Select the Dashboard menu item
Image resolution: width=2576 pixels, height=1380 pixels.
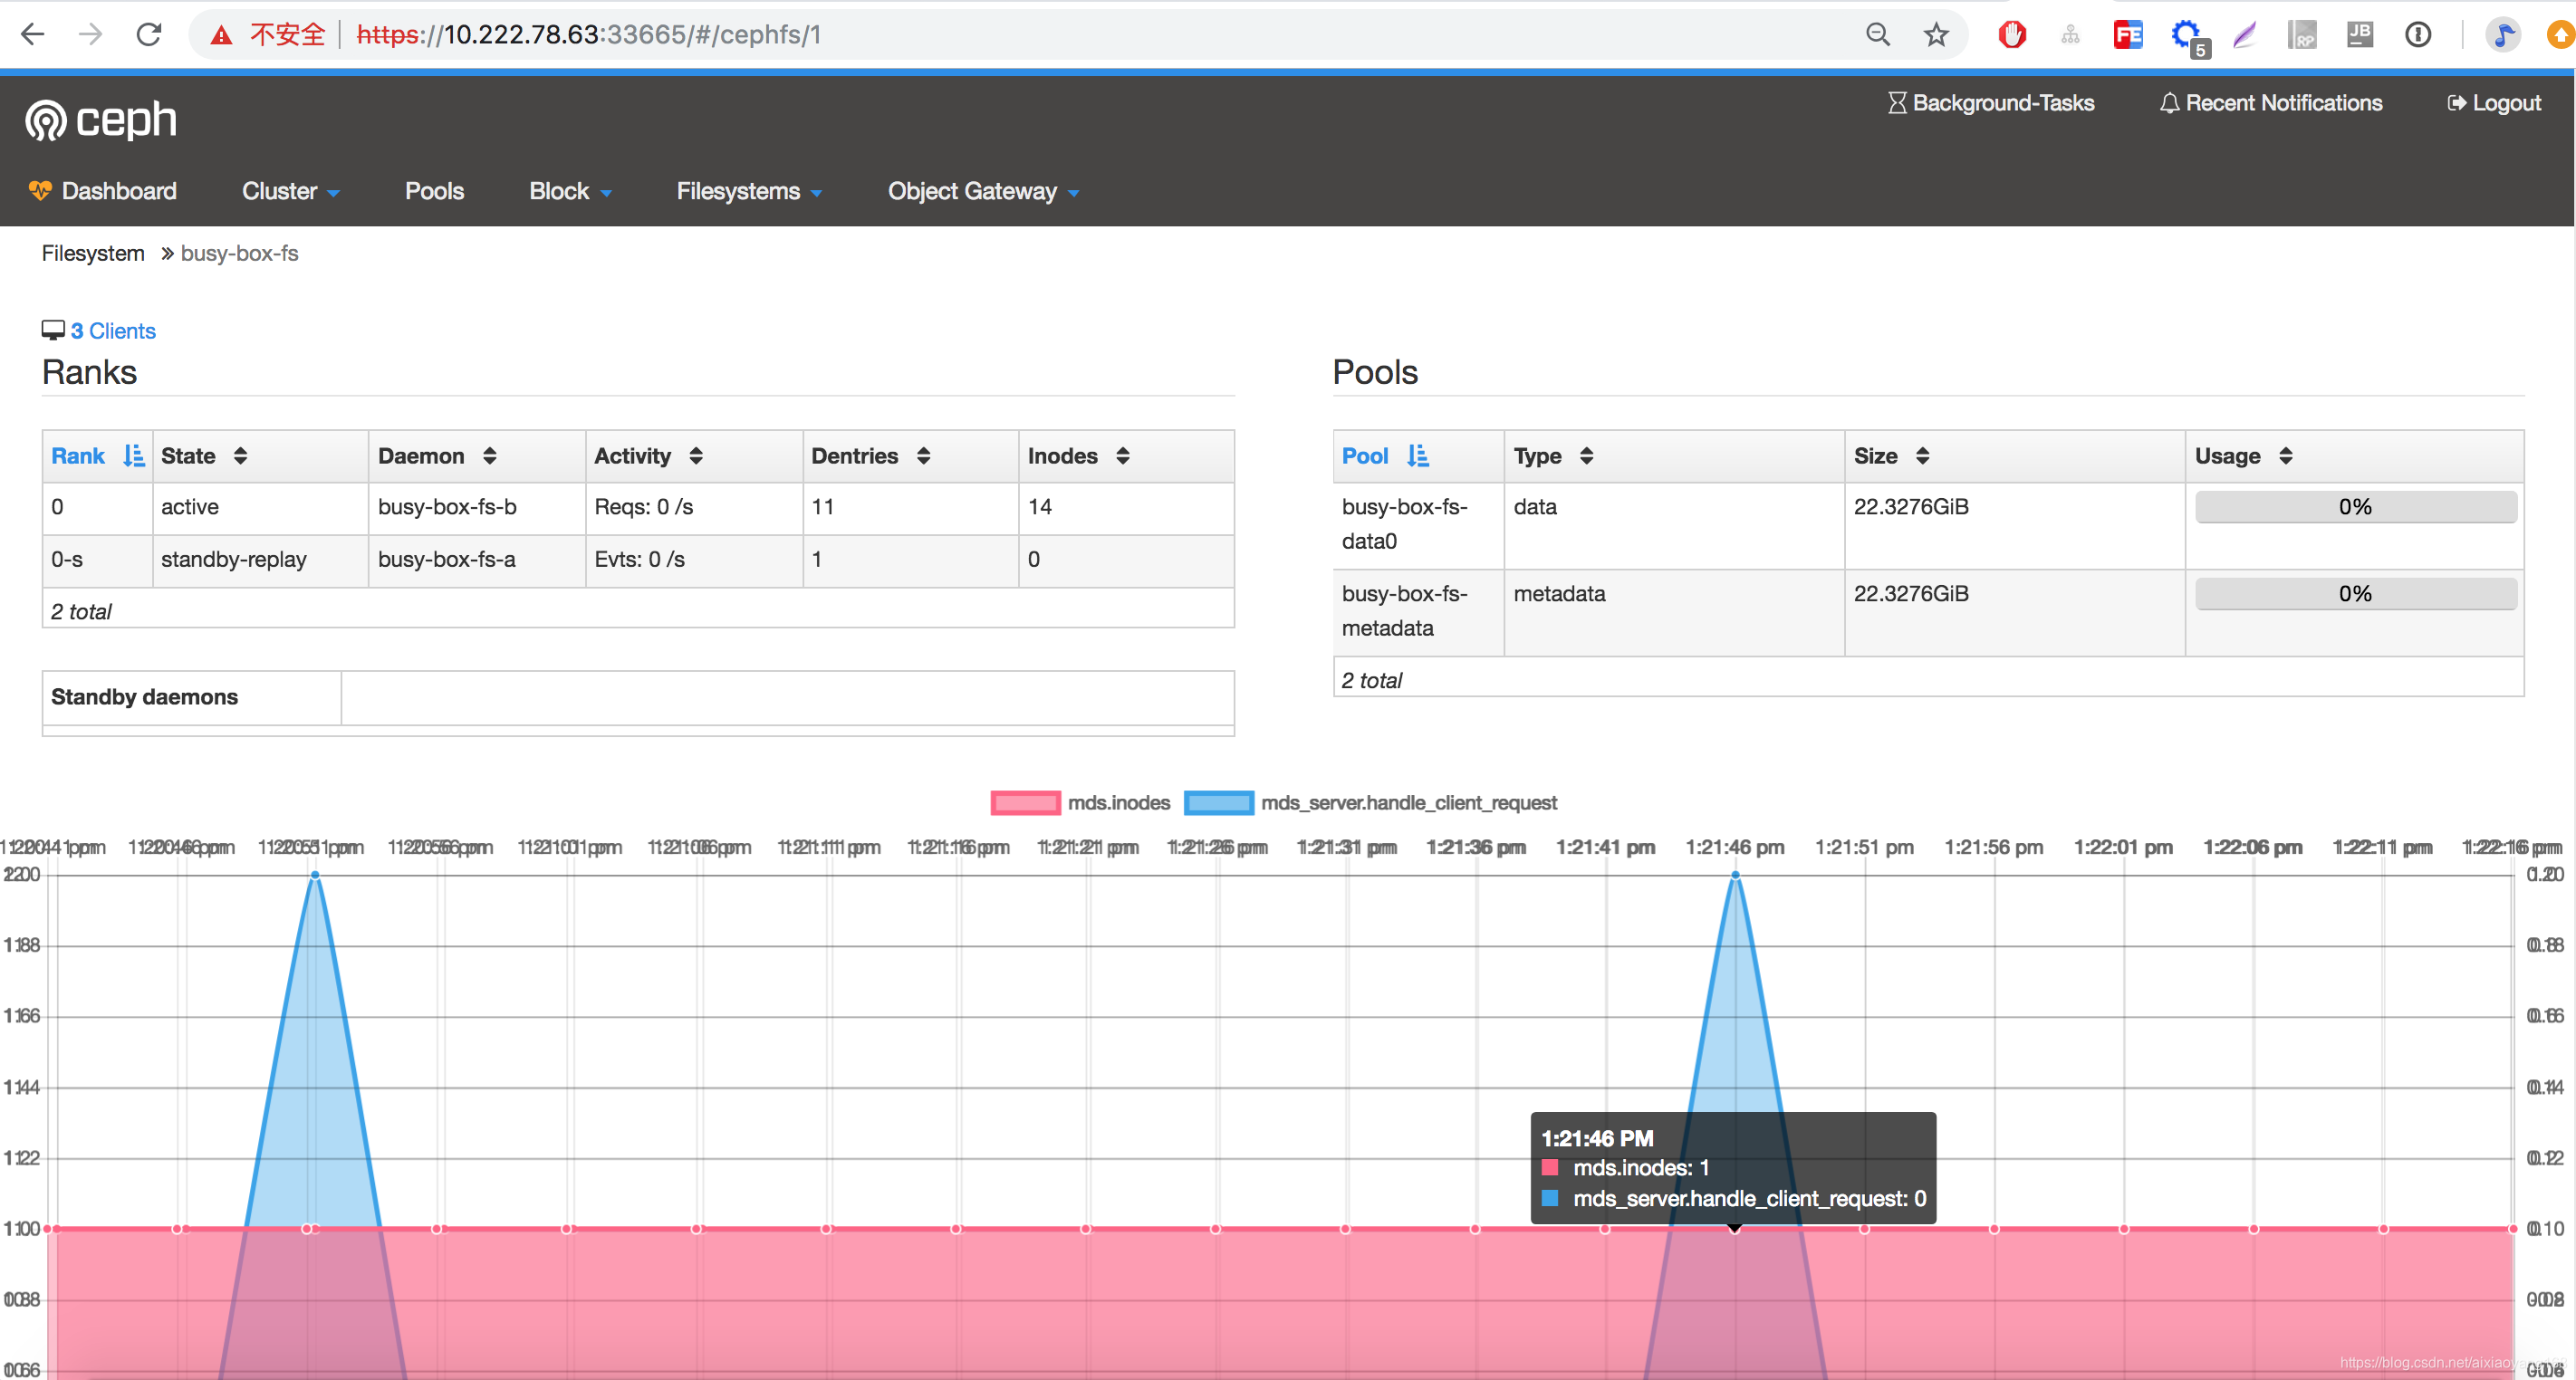120,191
